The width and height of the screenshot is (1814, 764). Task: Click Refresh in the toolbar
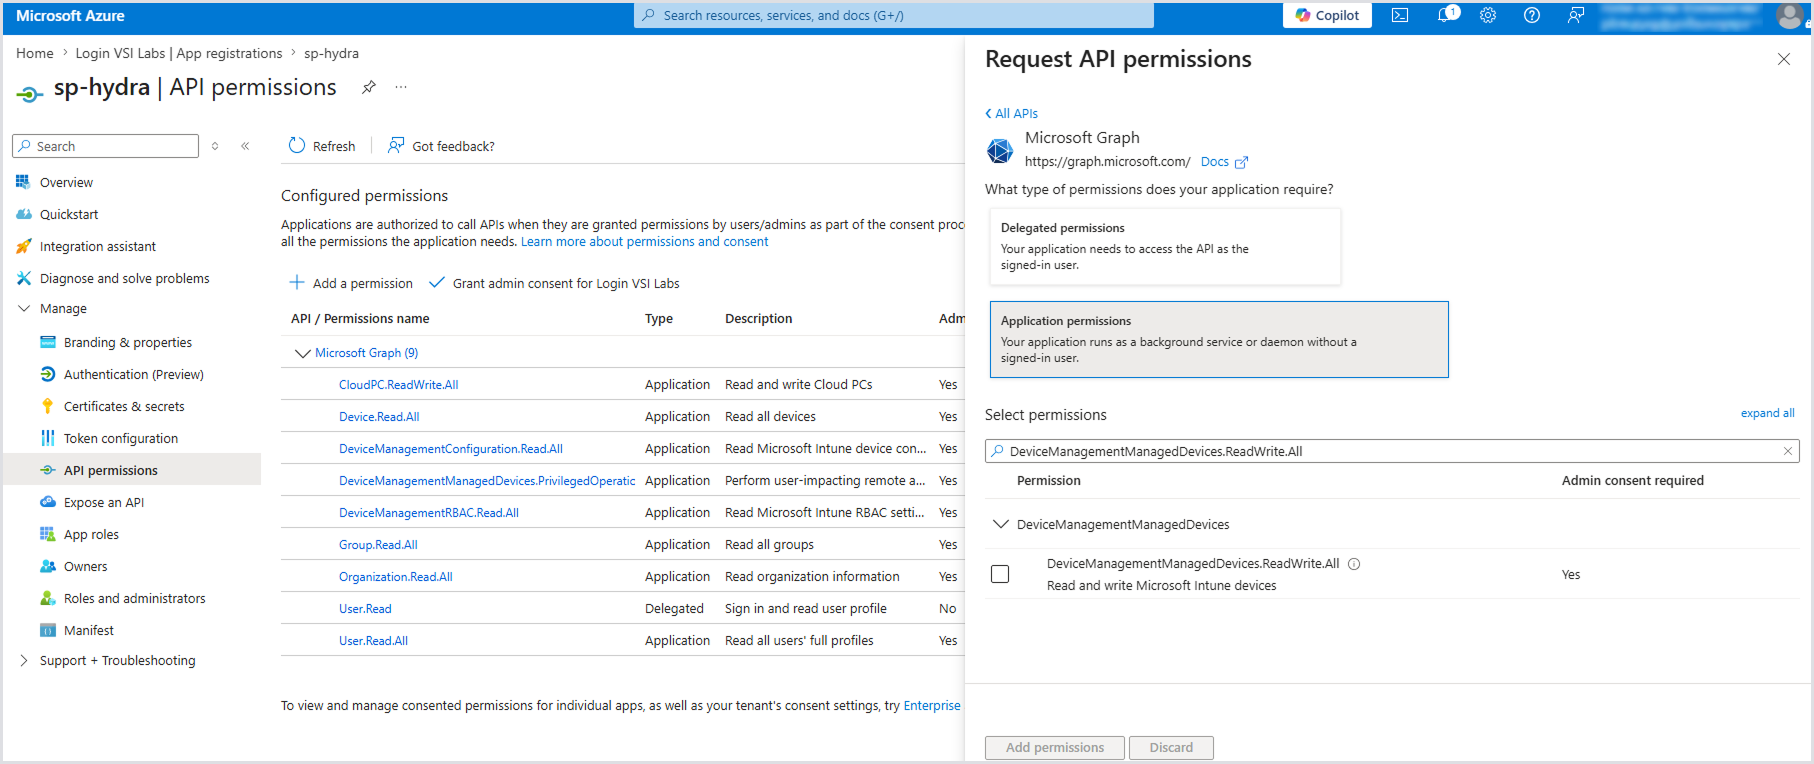pyautogui.click(x=322, y=146)
